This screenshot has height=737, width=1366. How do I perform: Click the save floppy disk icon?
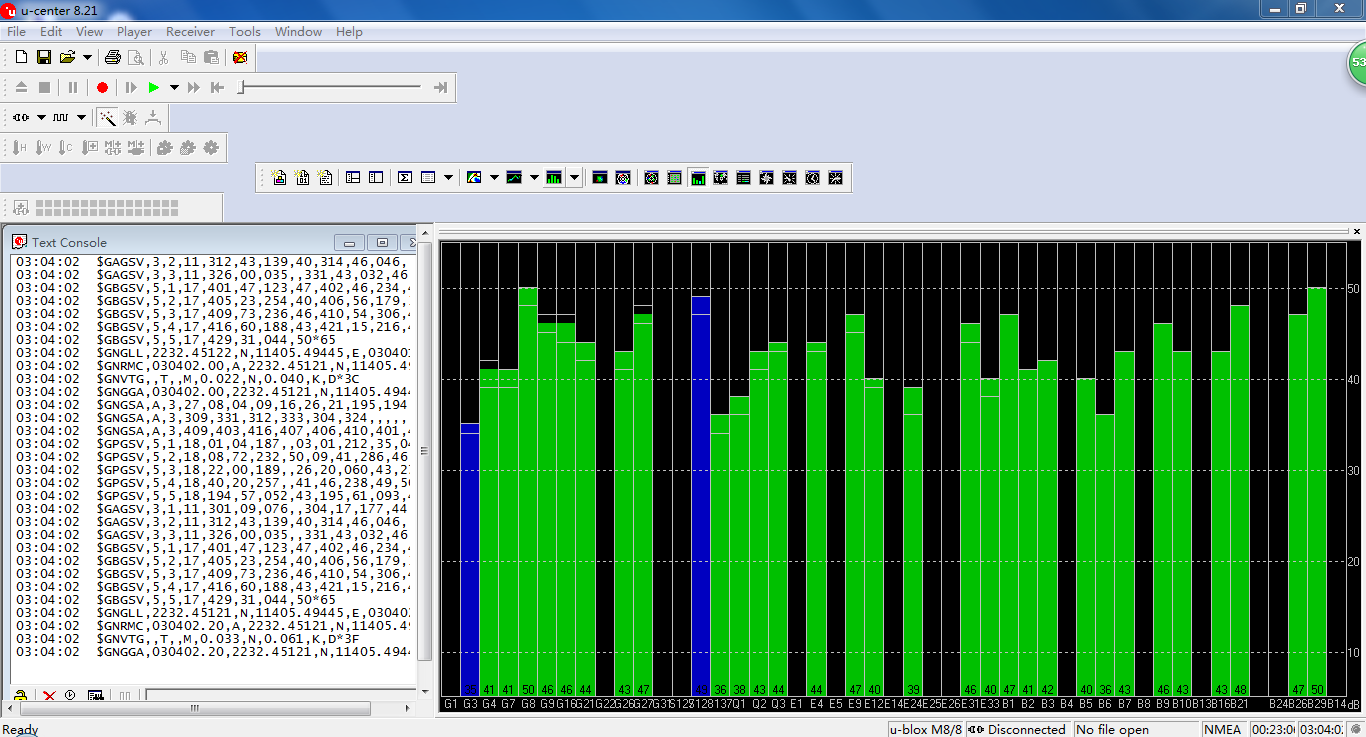click(44, 58)
